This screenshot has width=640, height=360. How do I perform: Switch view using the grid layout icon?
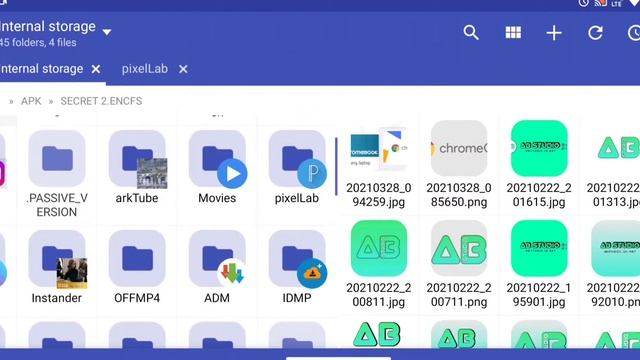pyautogui.click(x=513, y=33)
